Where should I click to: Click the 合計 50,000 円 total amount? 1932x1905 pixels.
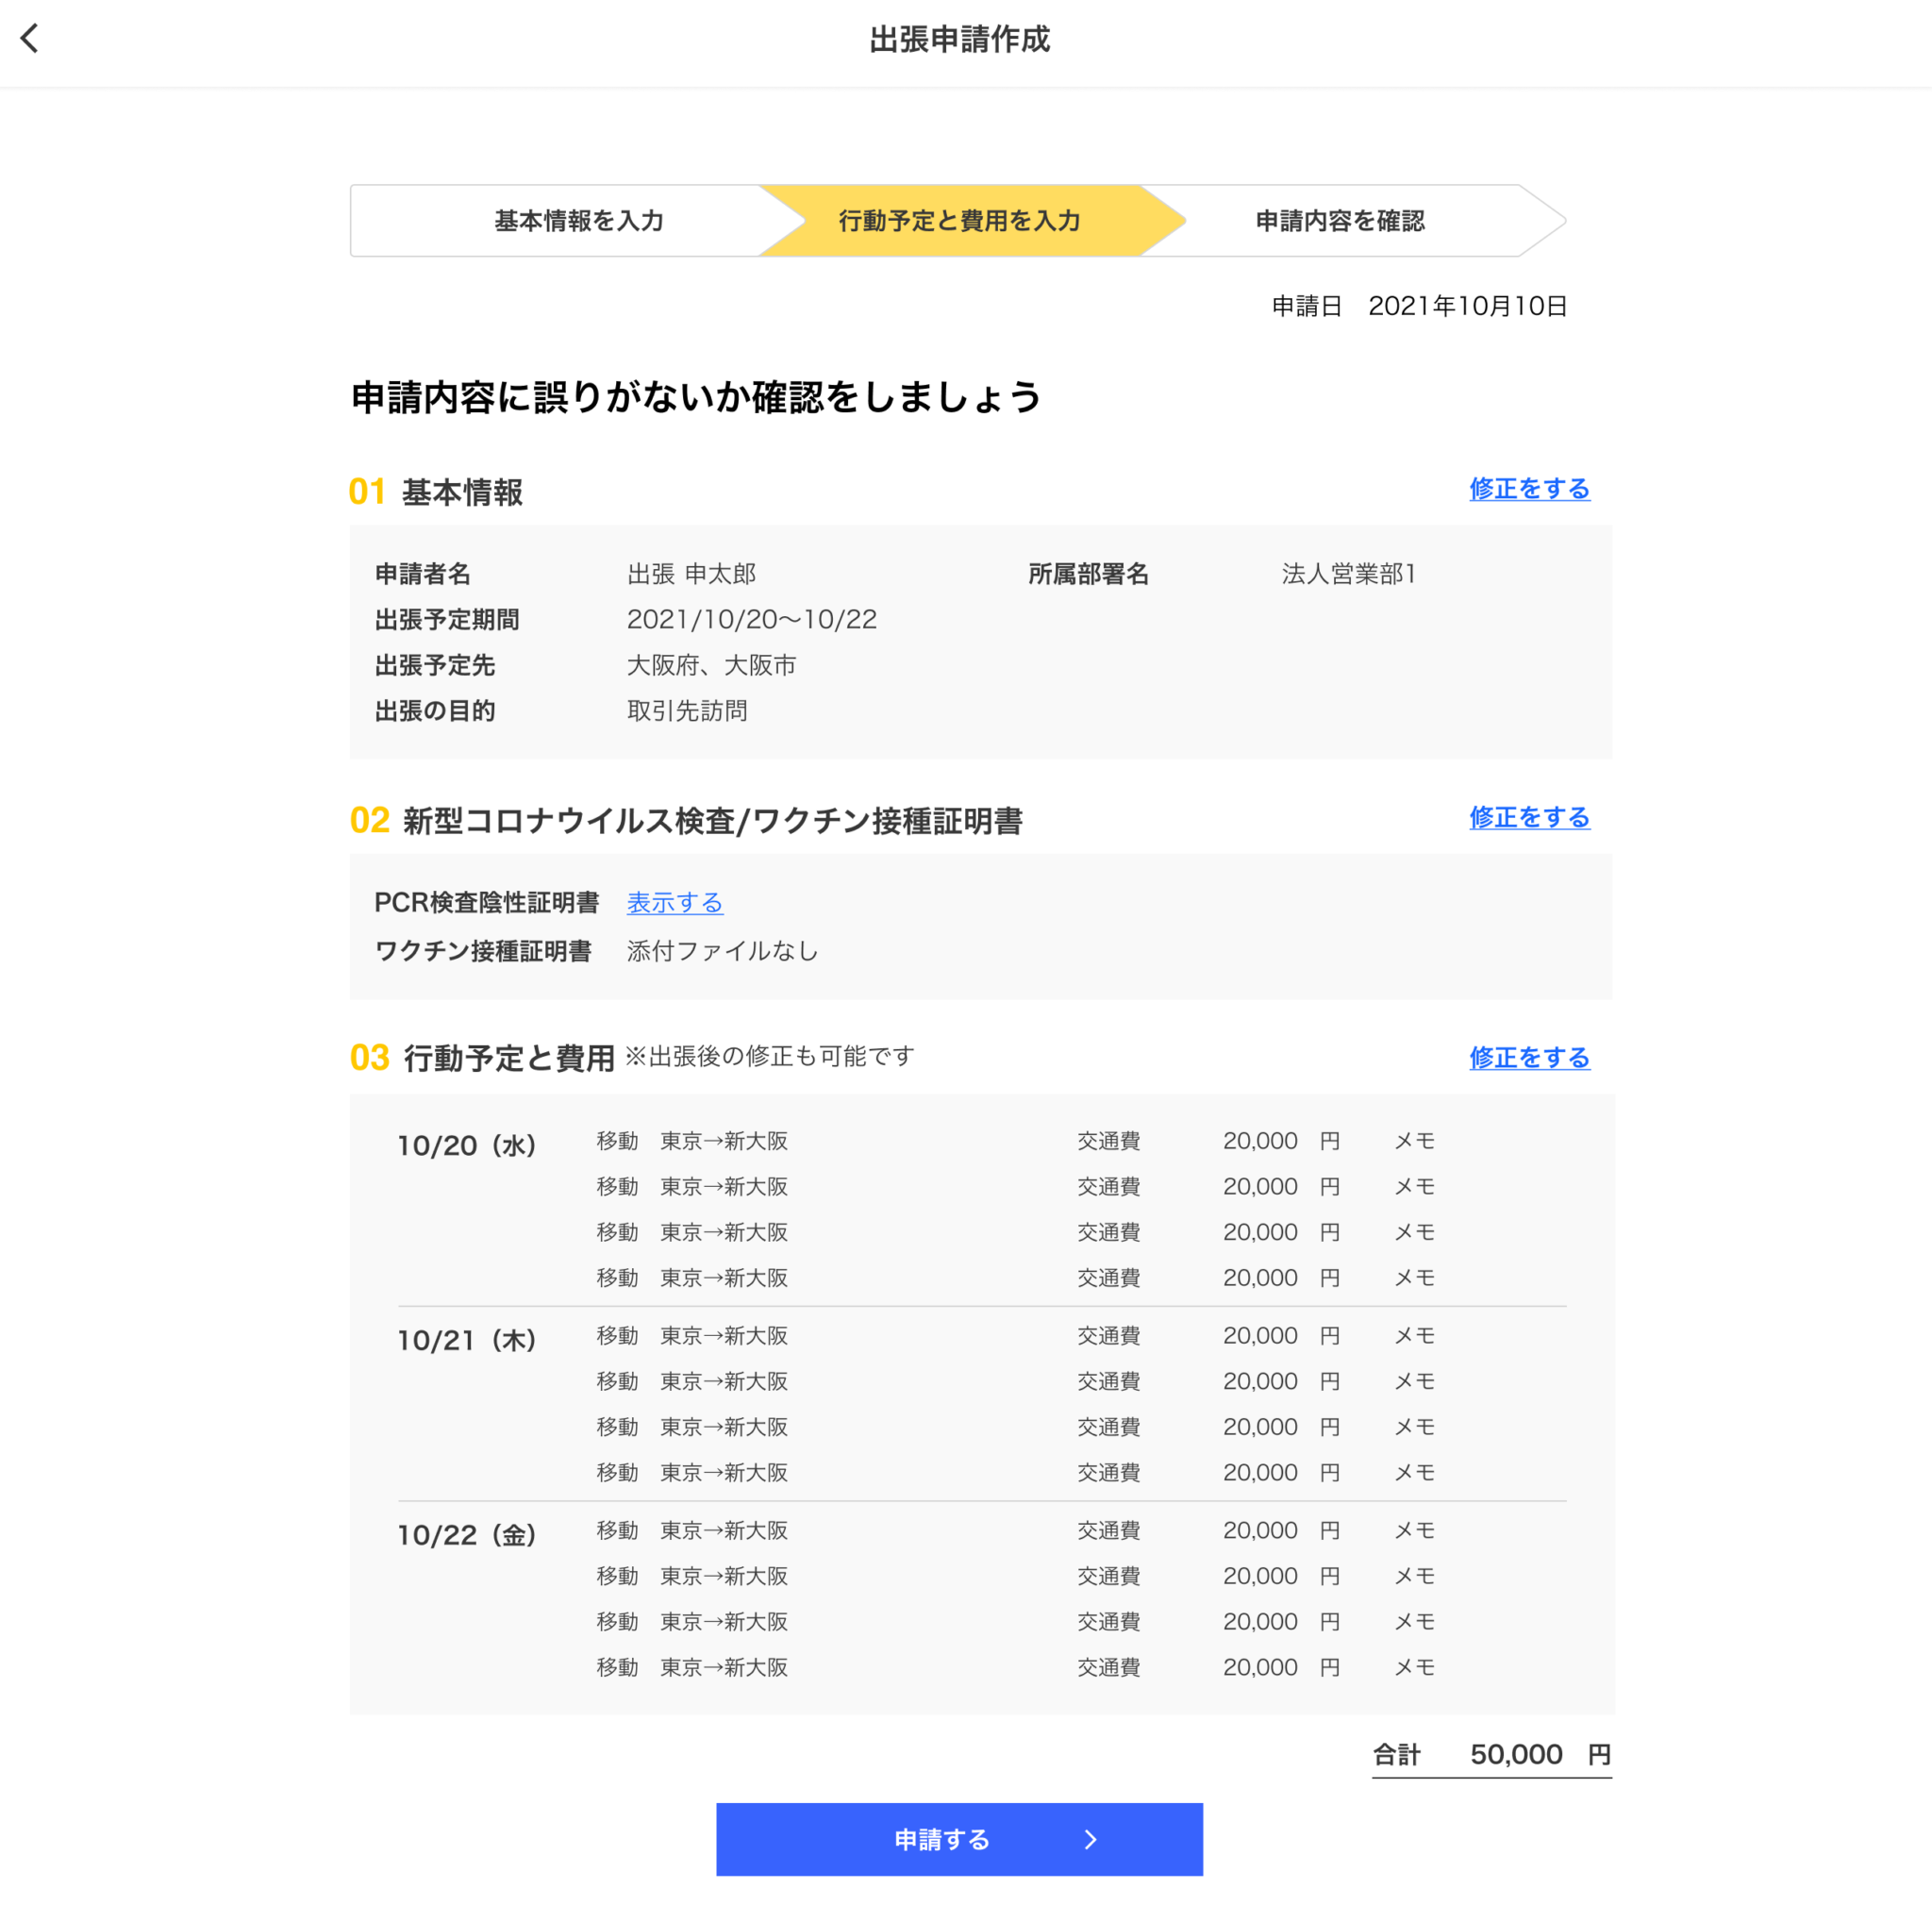pos(1490,1754)
